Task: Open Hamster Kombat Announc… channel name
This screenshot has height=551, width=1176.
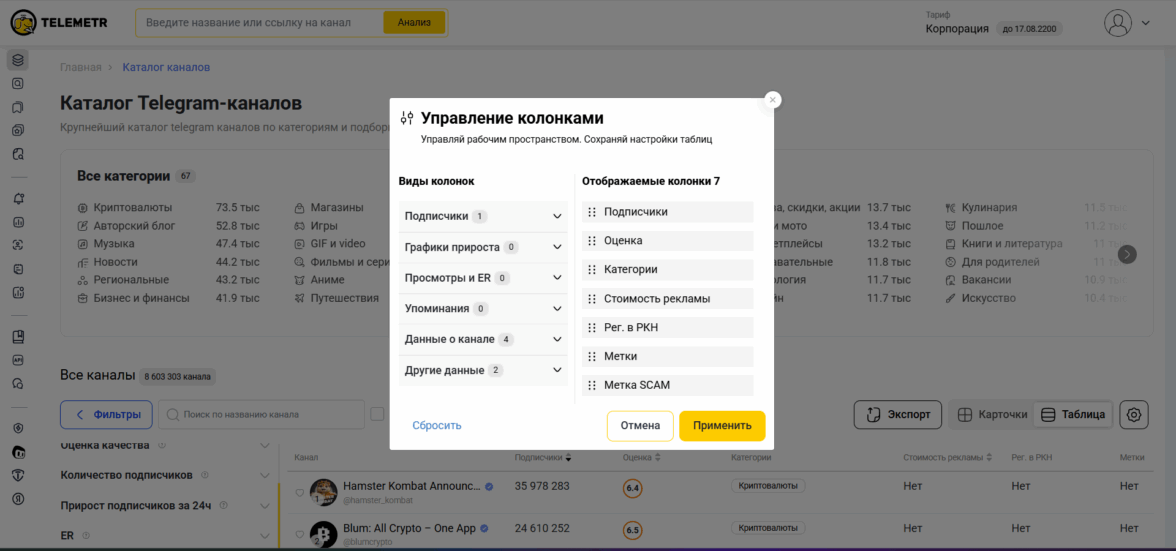Action: pos(412,486)
